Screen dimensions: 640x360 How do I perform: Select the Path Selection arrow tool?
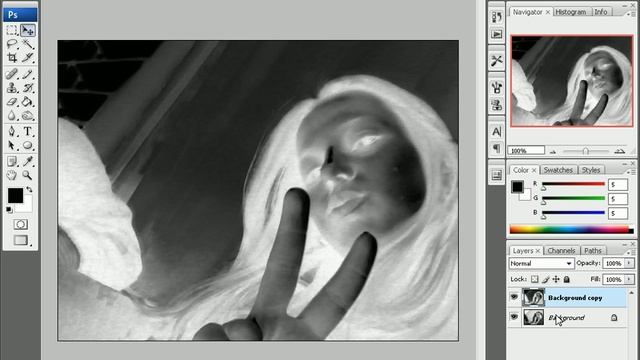(12, 145)
